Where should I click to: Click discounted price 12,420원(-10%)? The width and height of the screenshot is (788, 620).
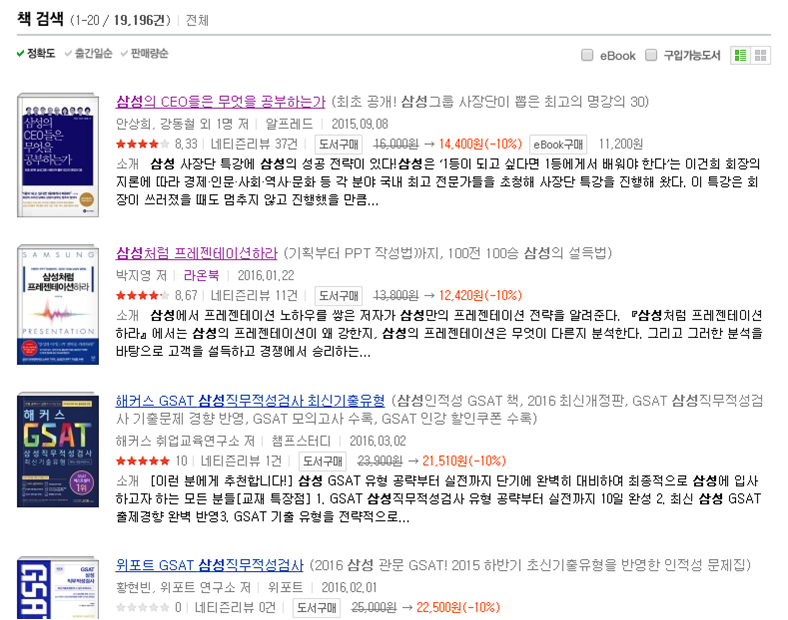(480, 295)
